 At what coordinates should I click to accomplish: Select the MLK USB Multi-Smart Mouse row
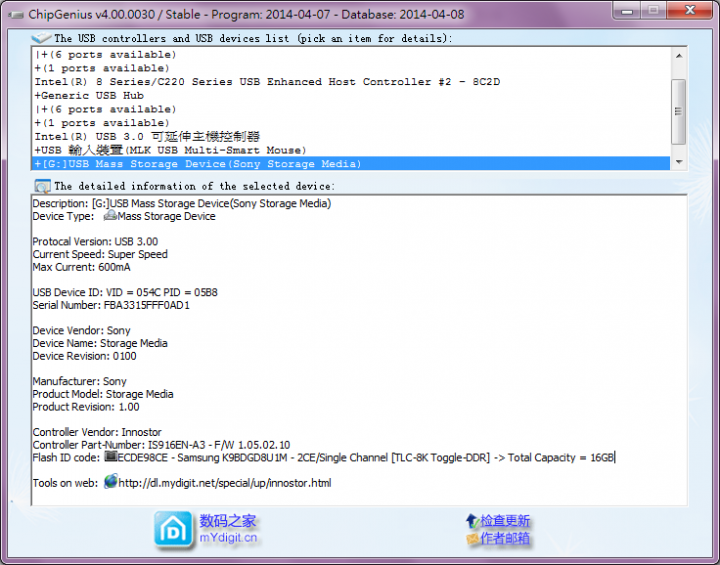[351, 150]
